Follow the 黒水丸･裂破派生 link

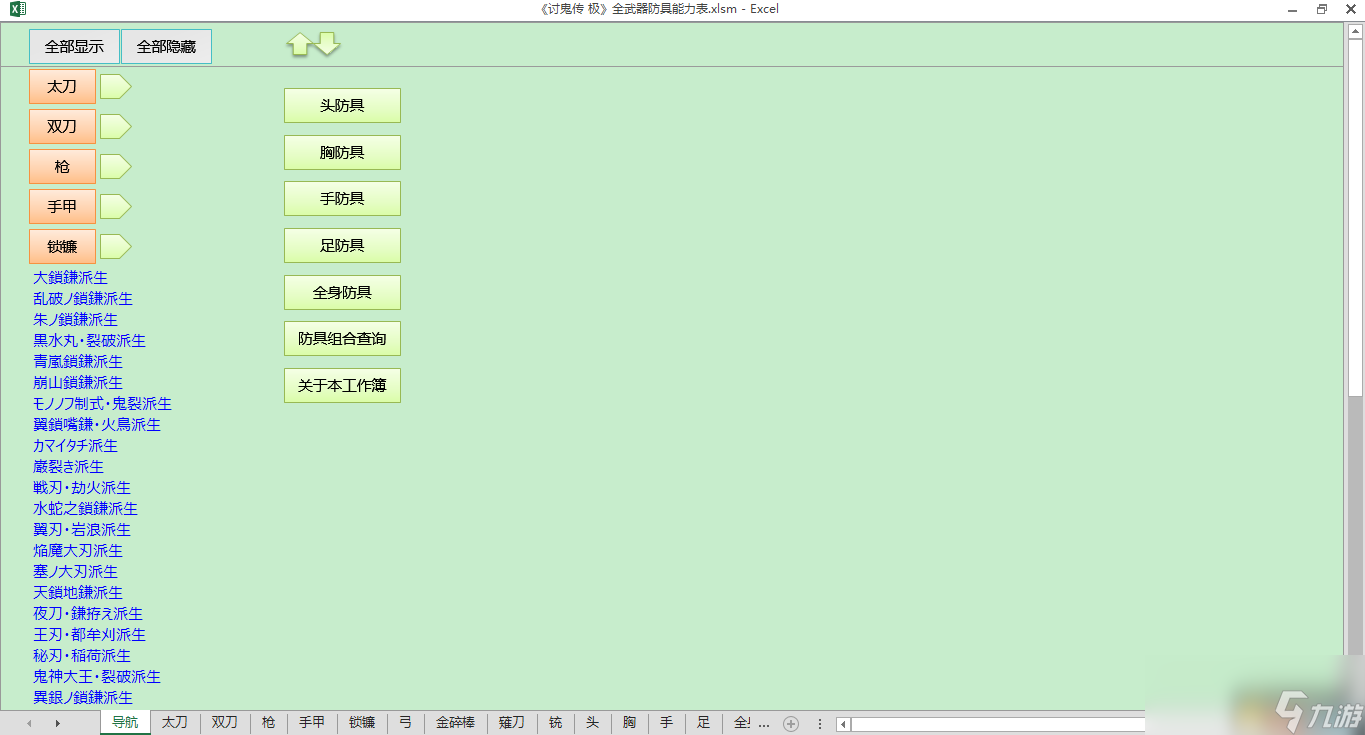coord(89,340)
